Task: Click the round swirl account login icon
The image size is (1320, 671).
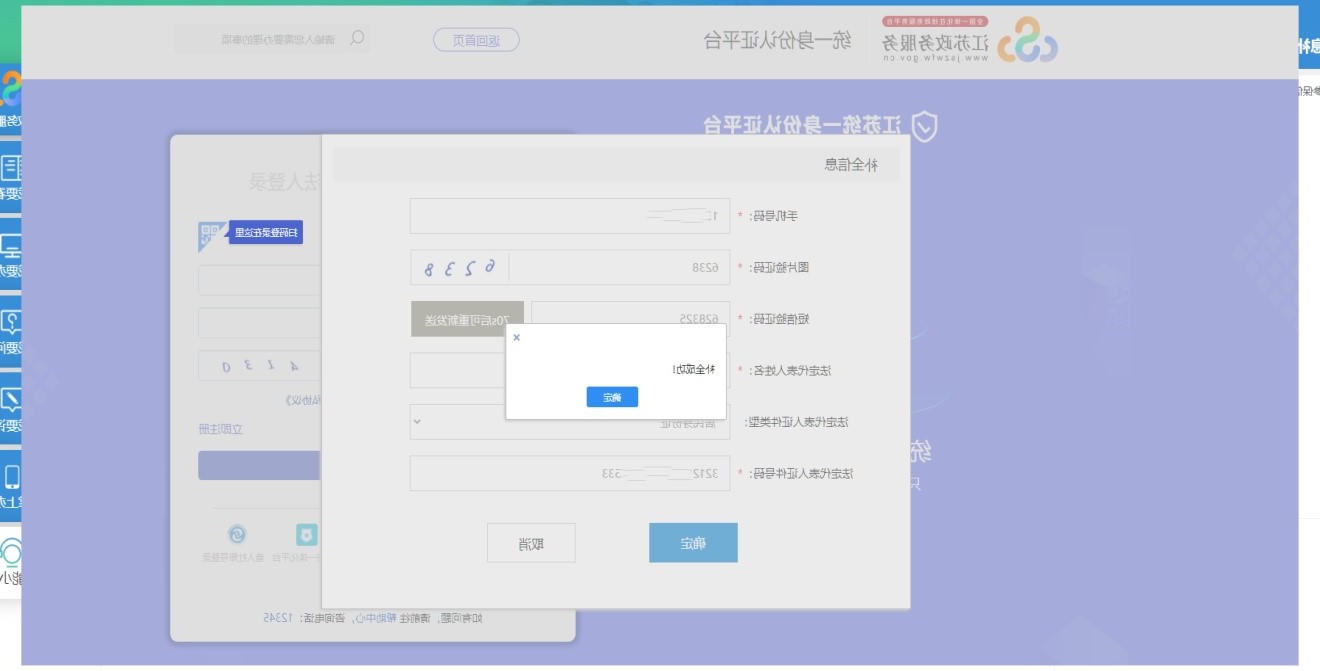Action: [x=238, y=534]
